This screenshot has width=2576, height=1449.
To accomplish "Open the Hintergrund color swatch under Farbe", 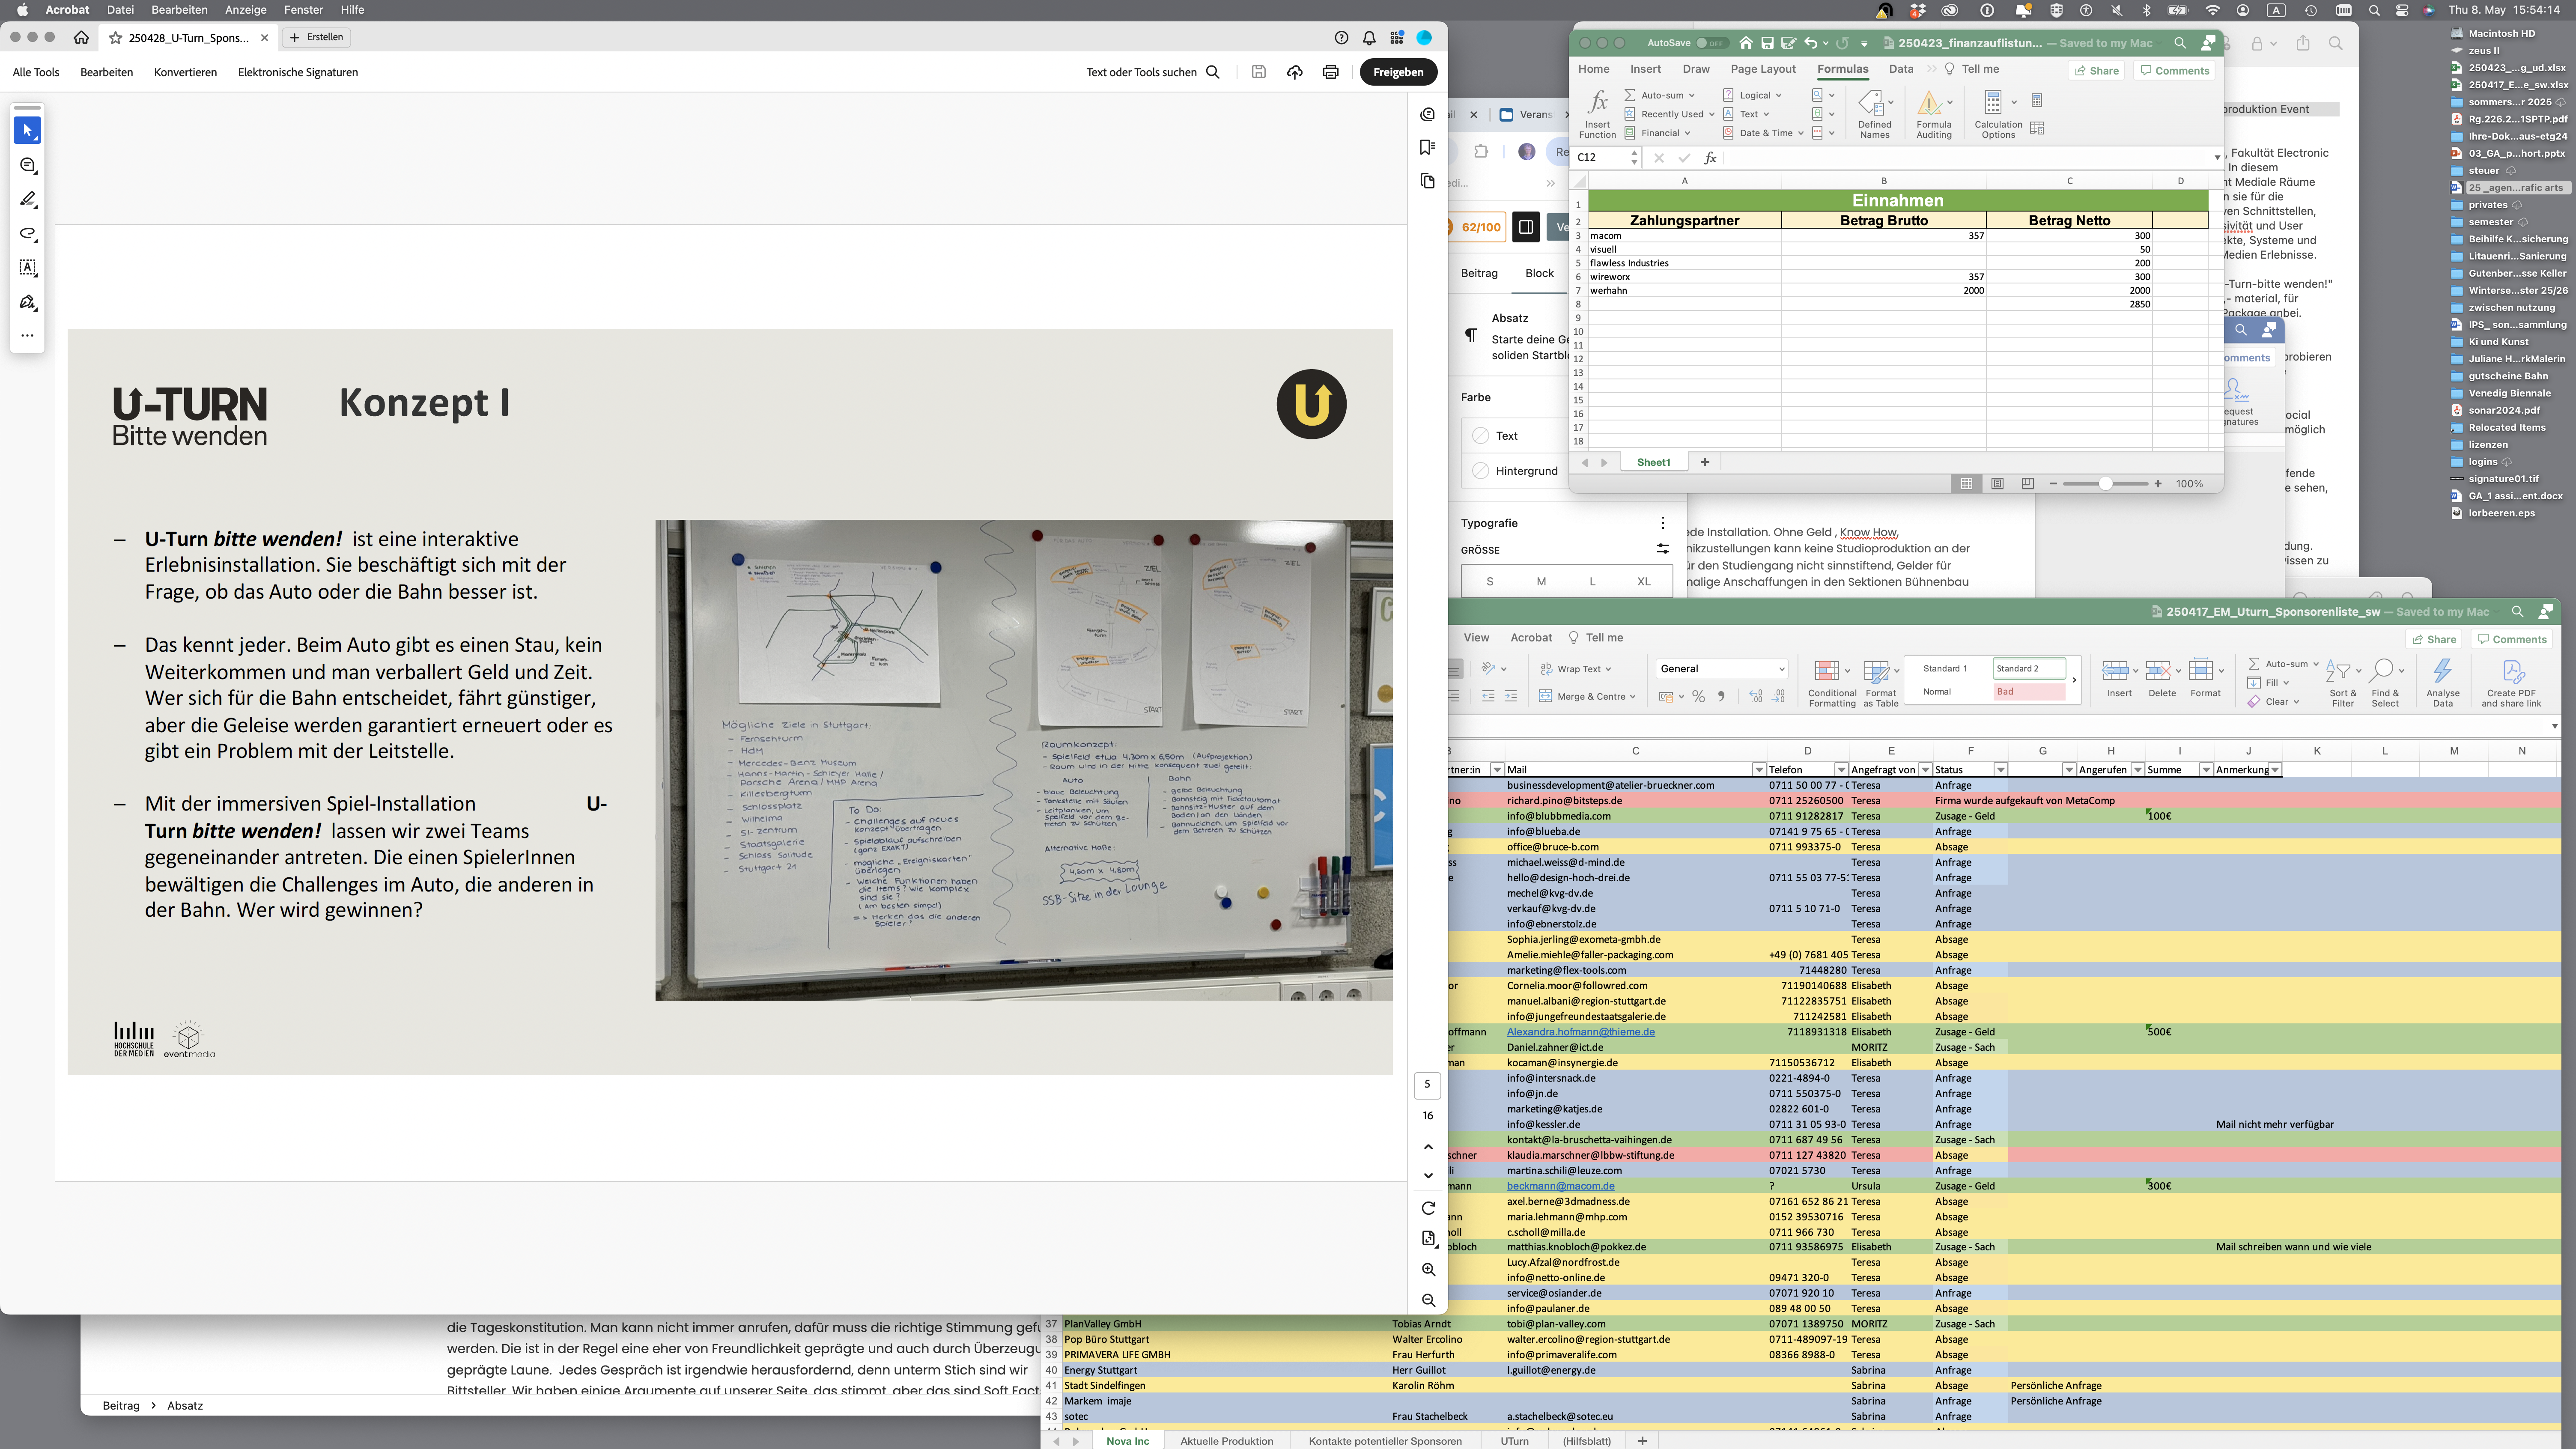I will pos(1481,471).
